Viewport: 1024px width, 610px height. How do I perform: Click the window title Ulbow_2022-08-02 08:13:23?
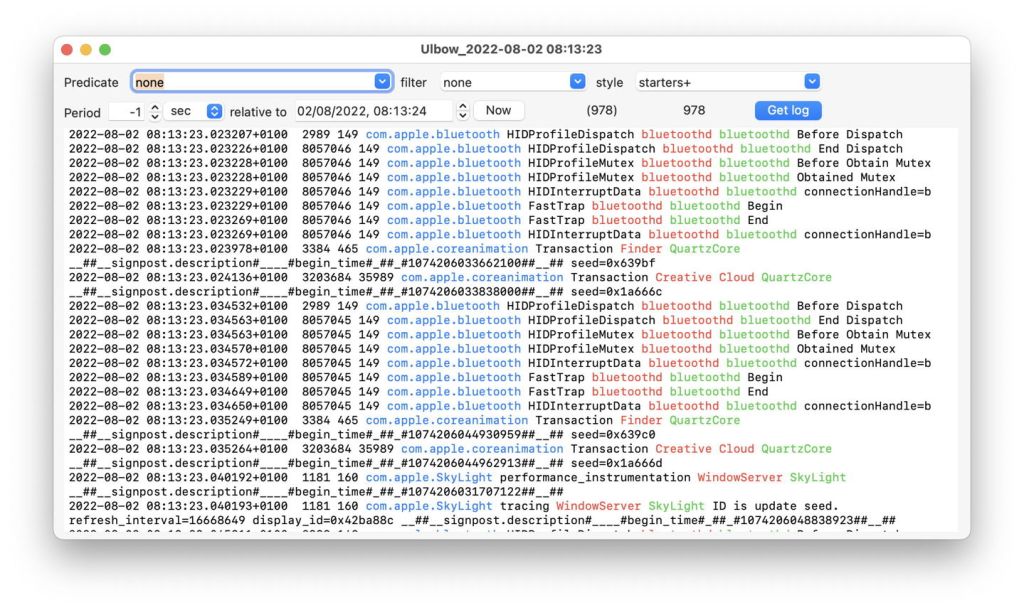pos(511,49)
